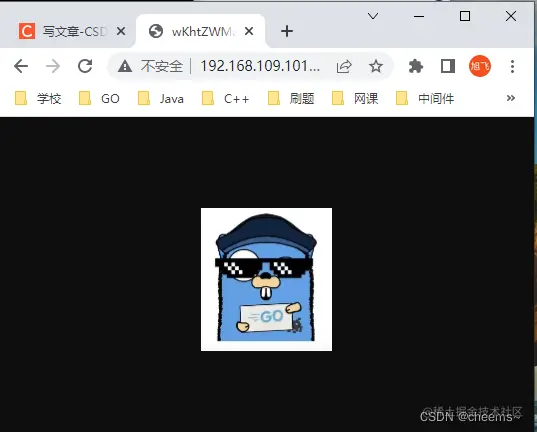
Task: Open the C++ bookmark folder
Action: point(226,98)
